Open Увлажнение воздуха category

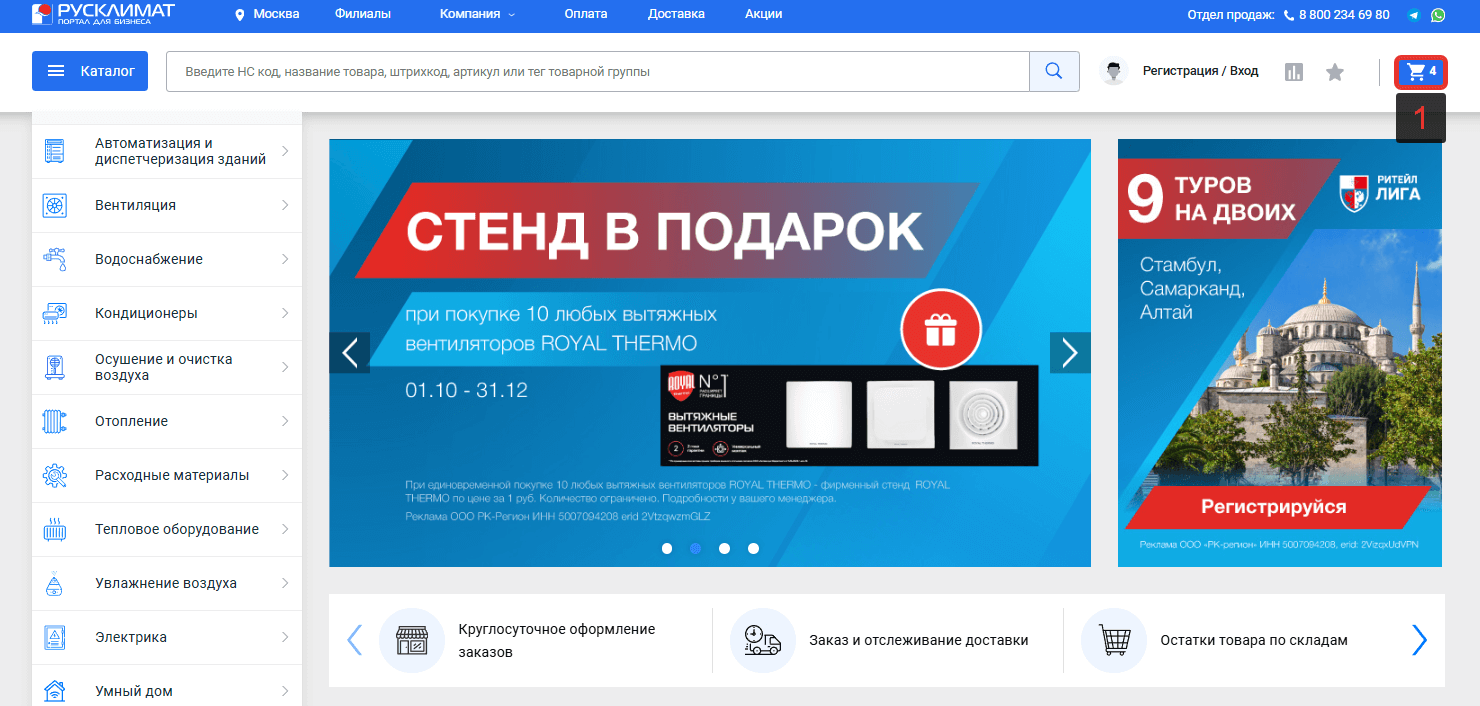[x=166, y=583]
